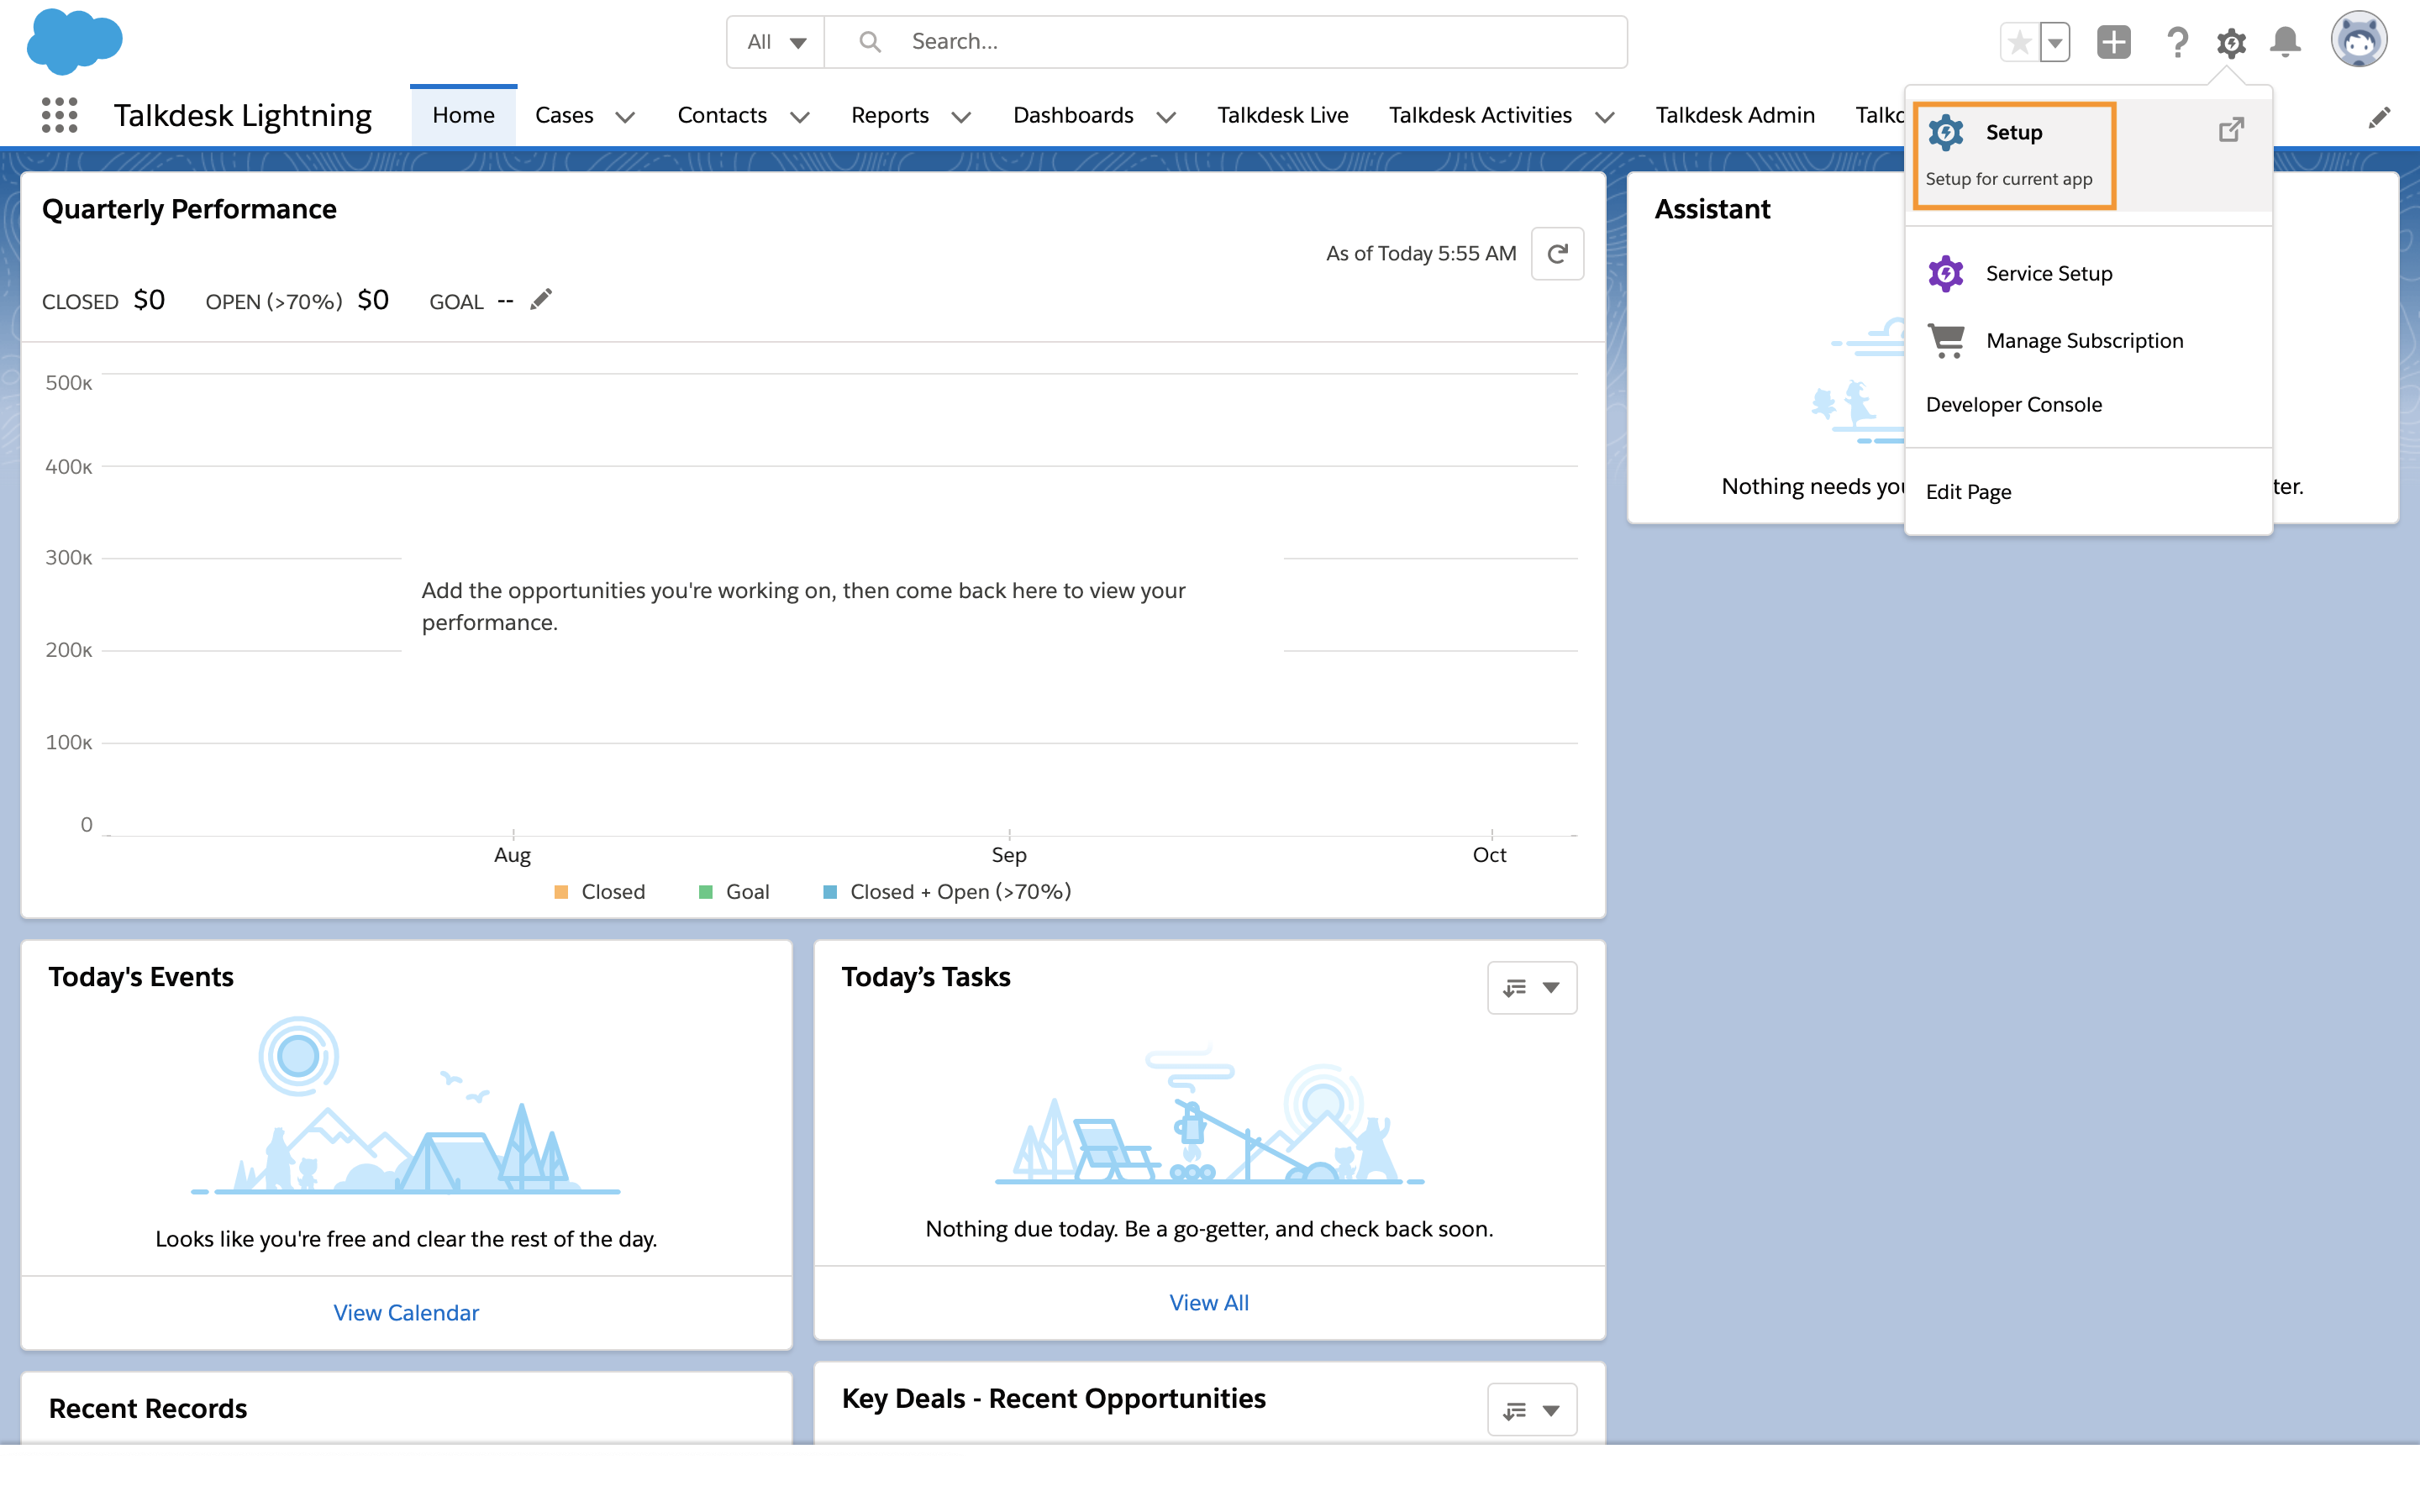Click the pencil icon to edit navigation
The image size is (2420, 1512).
click(x=2379, y=117)
